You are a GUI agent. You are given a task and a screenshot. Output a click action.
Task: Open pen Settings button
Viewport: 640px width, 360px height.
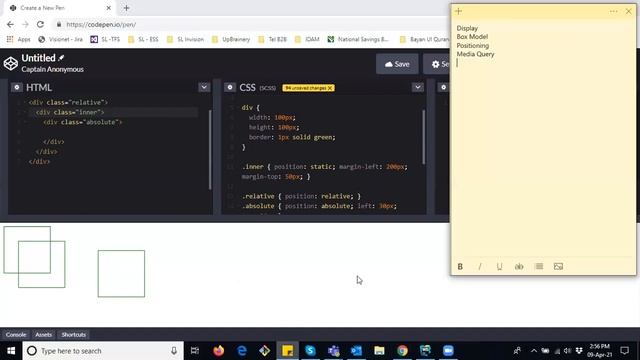(437, 64)
